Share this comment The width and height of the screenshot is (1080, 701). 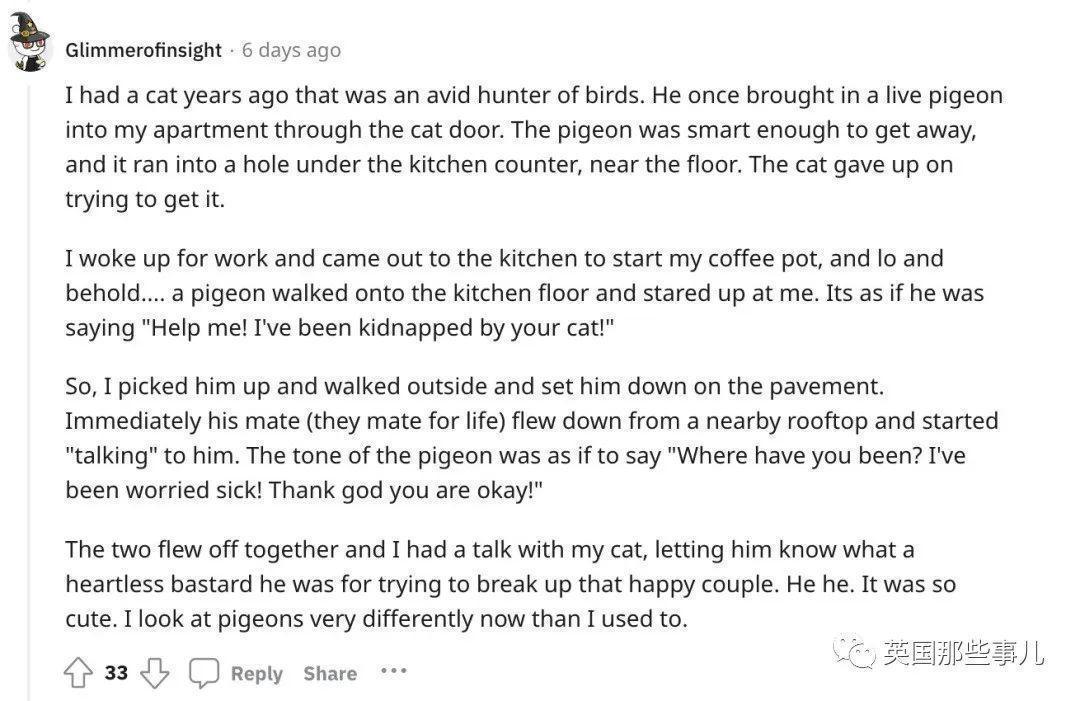[x=330, y=673]
